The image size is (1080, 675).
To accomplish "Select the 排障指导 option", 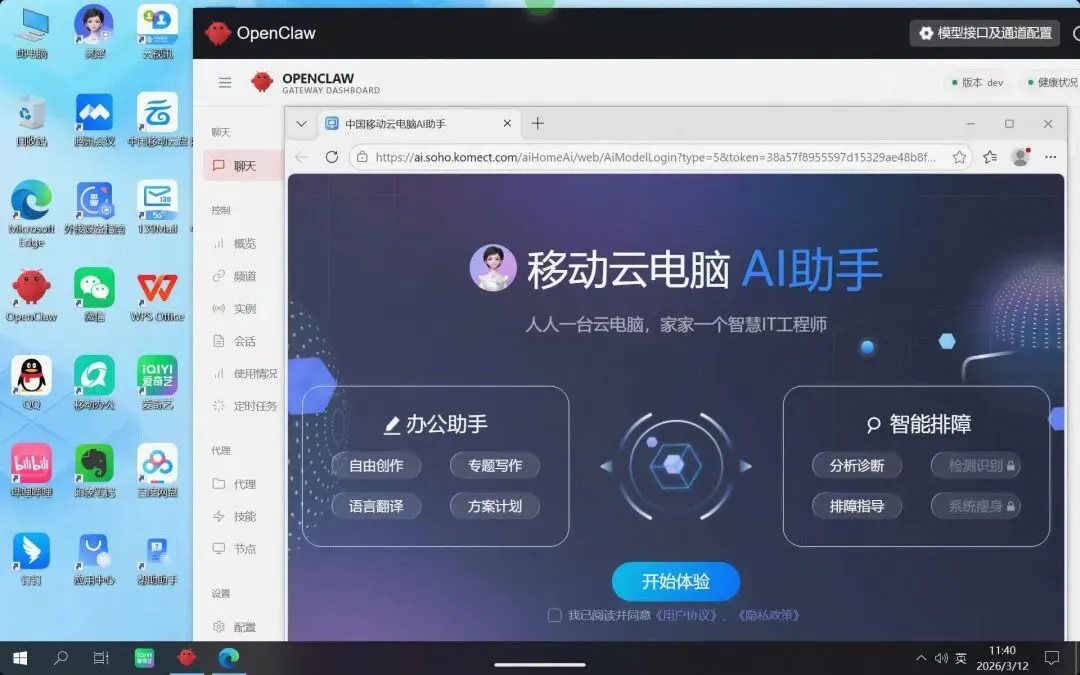I will click(857, 506).
